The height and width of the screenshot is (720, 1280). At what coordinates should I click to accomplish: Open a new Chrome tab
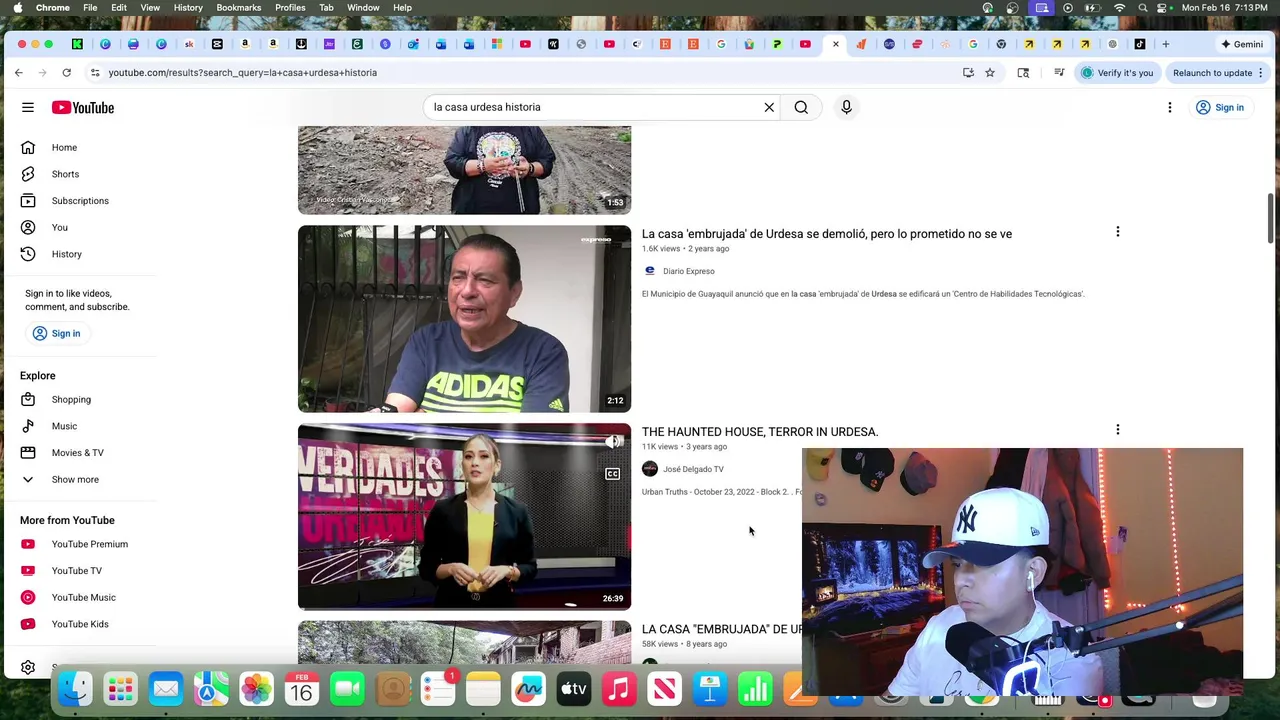pos(1165,44)
